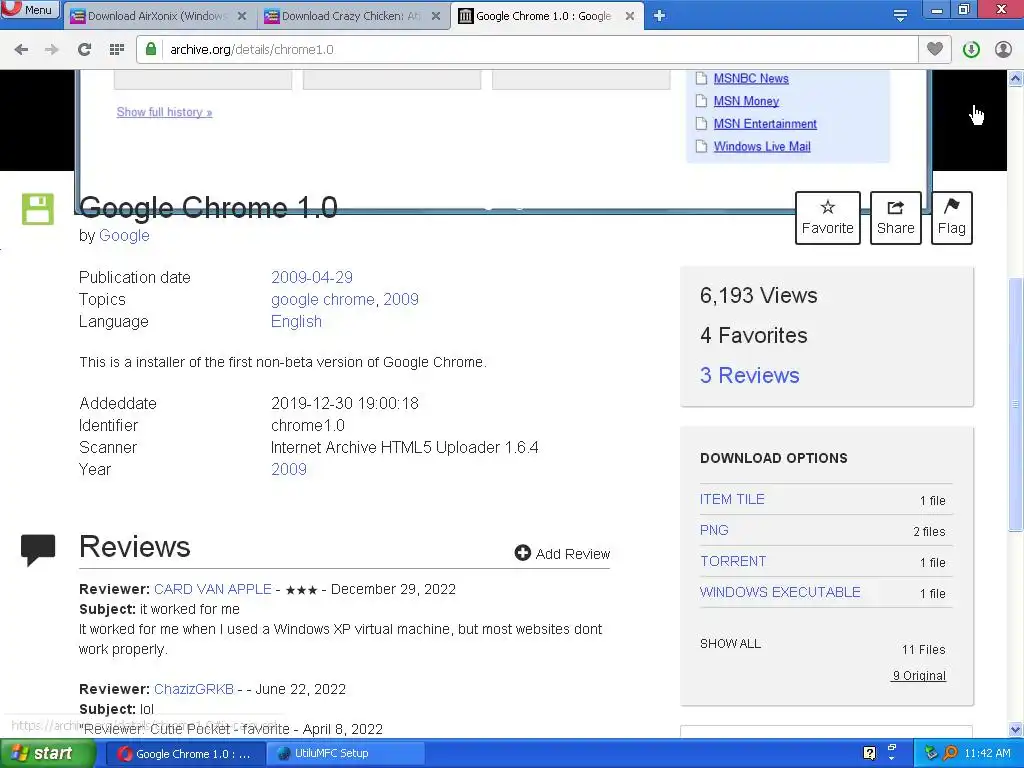The height and width of the screenshot is (768, 1024).
Task: Click scrollbar up arrow
Action: 1016,78
